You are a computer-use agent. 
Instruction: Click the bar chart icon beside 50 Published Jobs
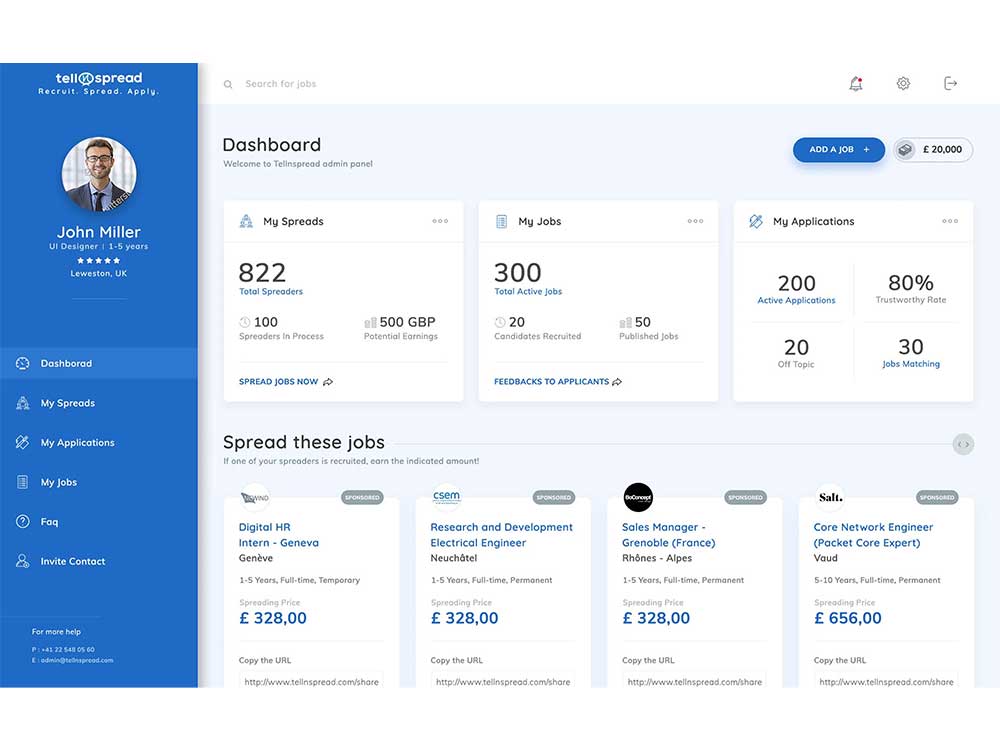pyautogui.click(x=625, y=323)
